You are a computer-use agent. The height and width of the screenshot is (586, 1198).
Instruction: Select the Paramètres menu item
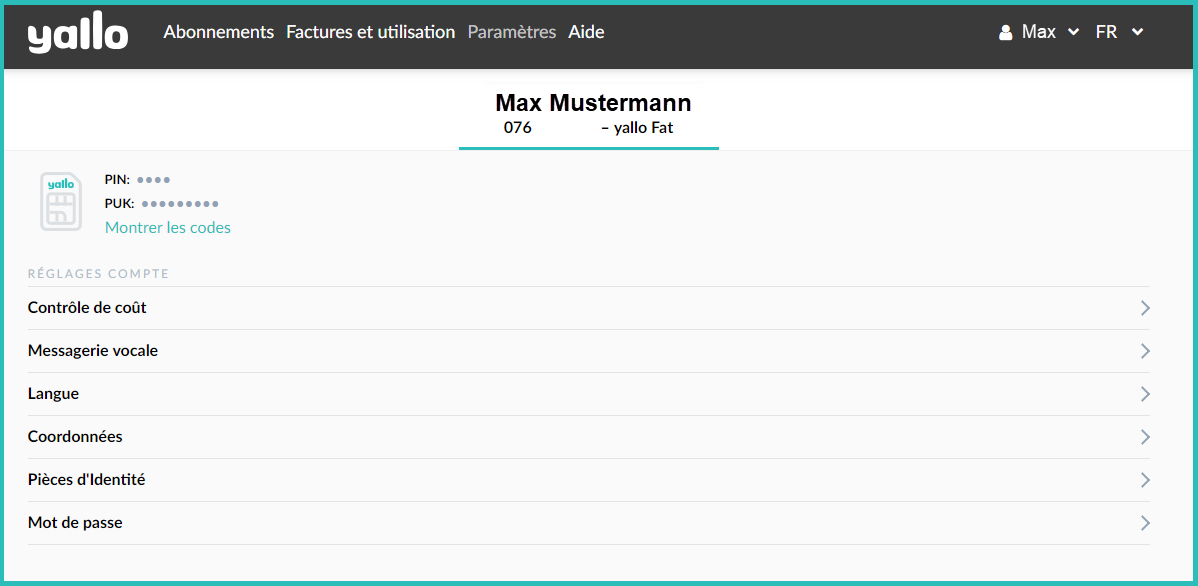(x=511, y=32)
